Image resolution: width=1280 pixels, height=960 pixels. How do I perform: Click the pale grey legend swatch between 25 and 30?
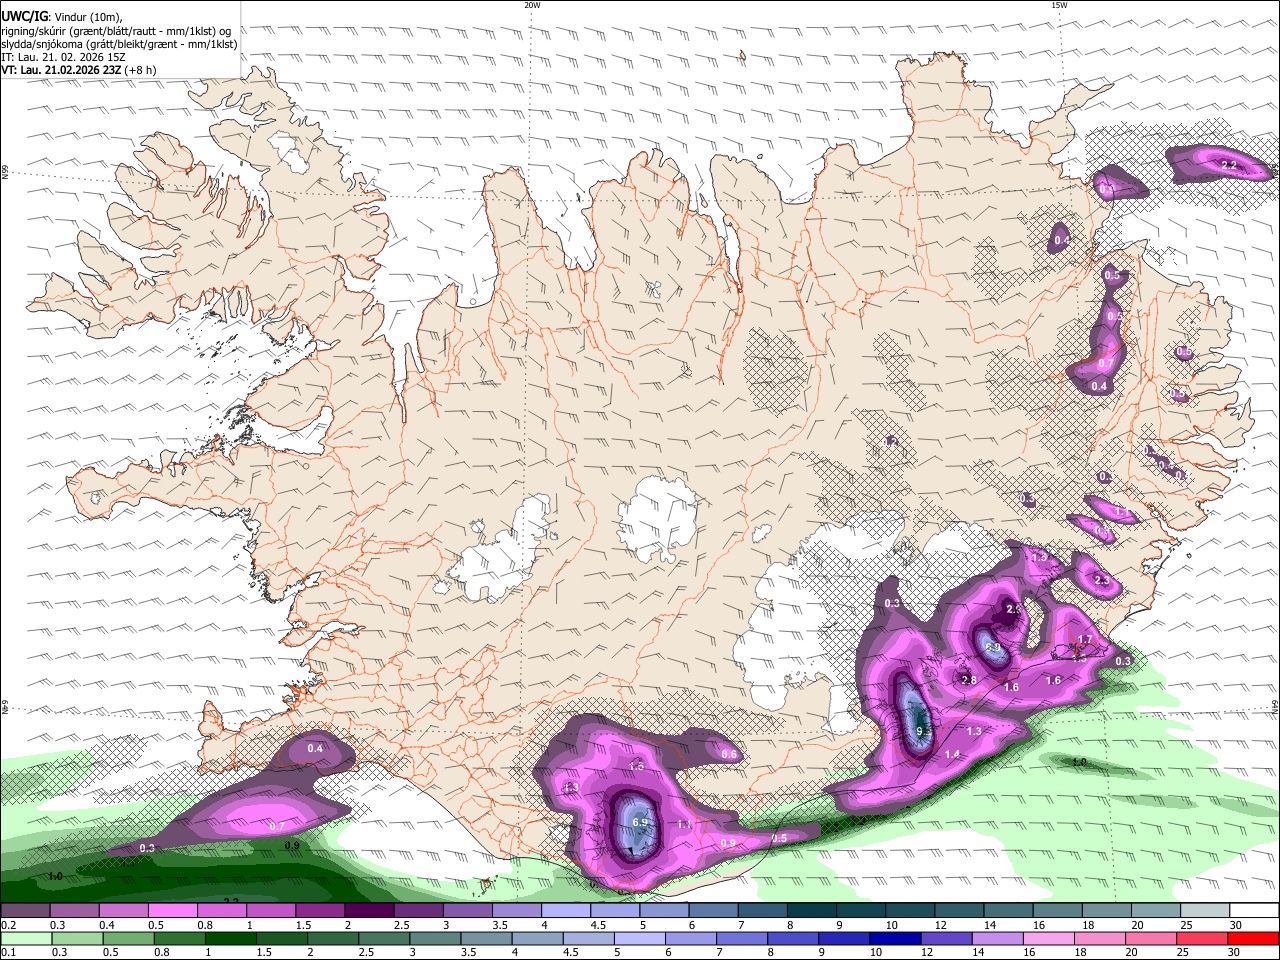click(x=1203, y=911)
